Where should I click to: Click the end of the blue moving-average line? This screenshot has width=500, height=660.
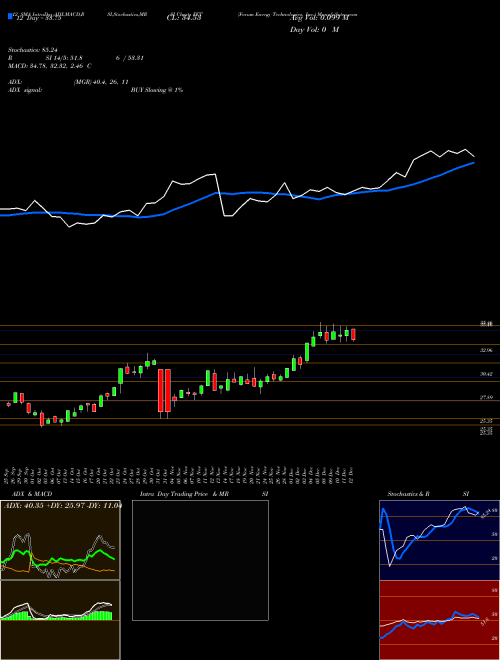coord(474,162)
